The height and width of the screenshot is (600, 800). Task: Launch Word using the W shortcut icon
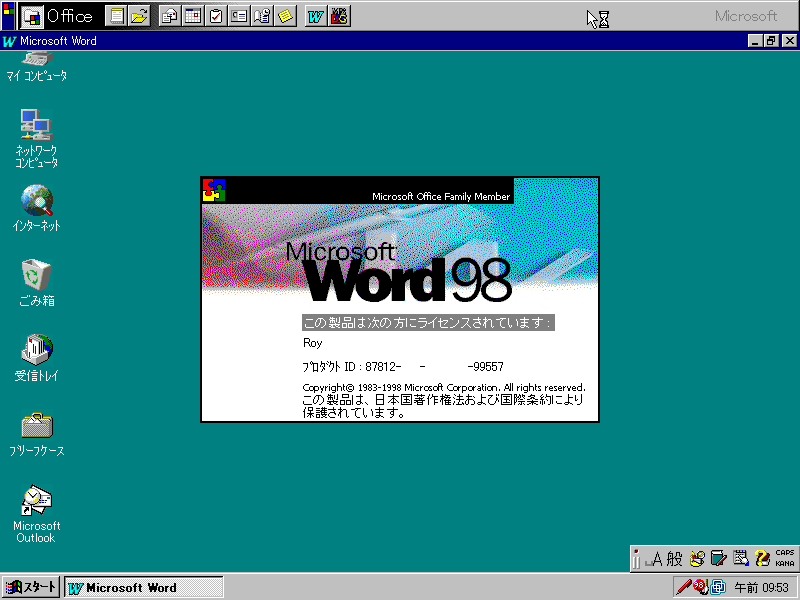pos(314,17)
